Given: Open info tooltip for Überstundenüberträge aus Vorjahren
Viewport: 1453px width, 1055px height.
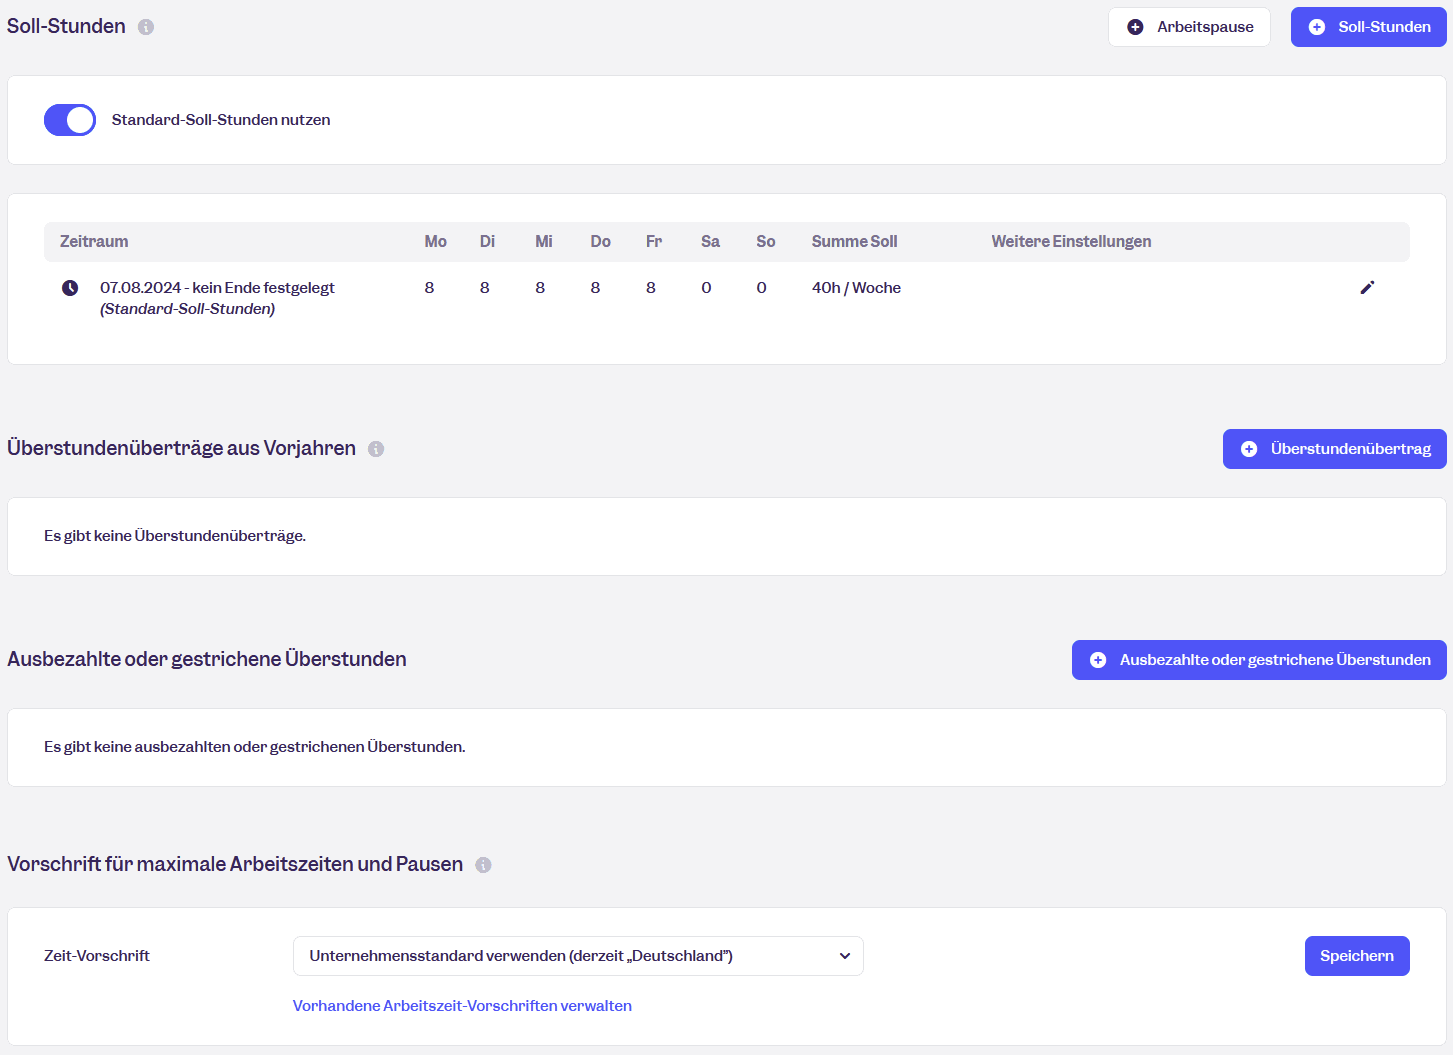Looking at the screenshot, I should (x=376, y=449).
